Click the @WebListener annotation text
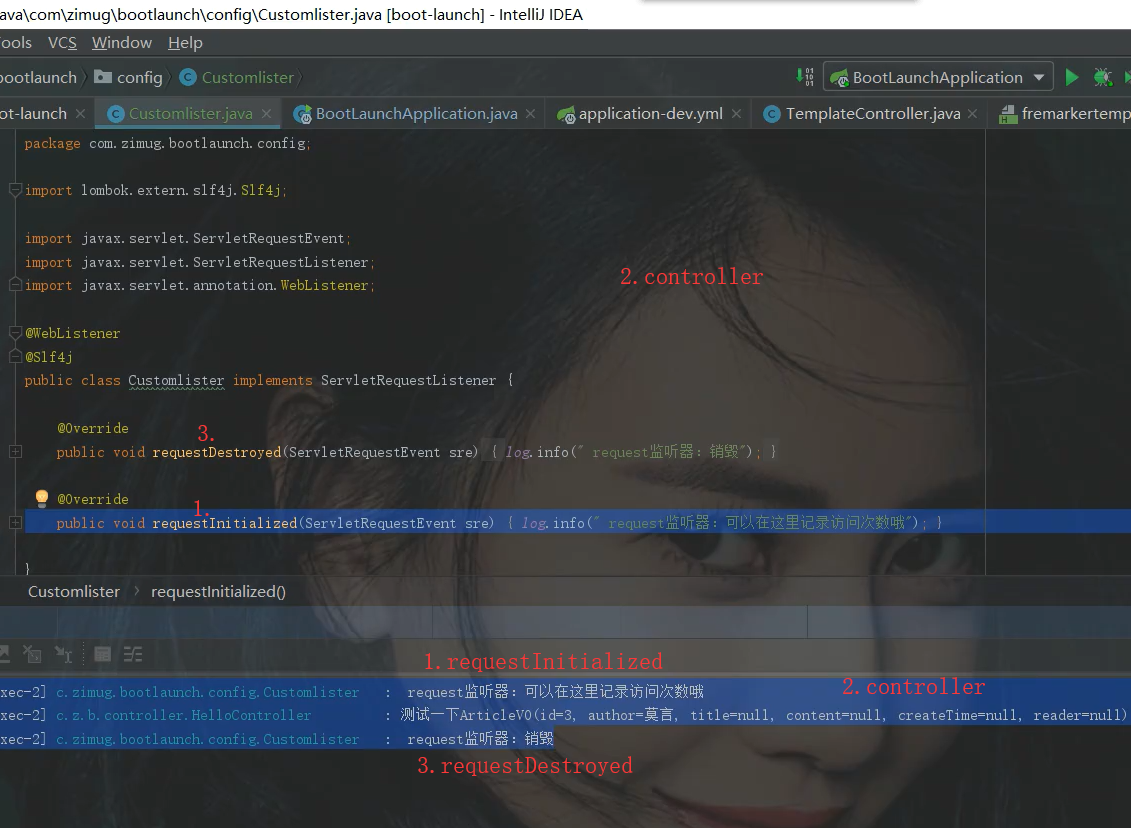This screenshot has height=828, width=1131. tap(72, 332)
